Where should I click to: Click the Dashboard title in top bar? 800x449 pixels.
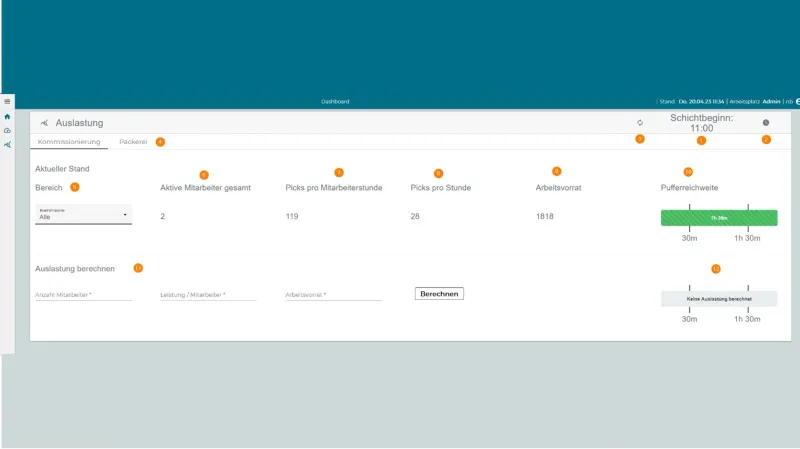[x=335, y=102]
